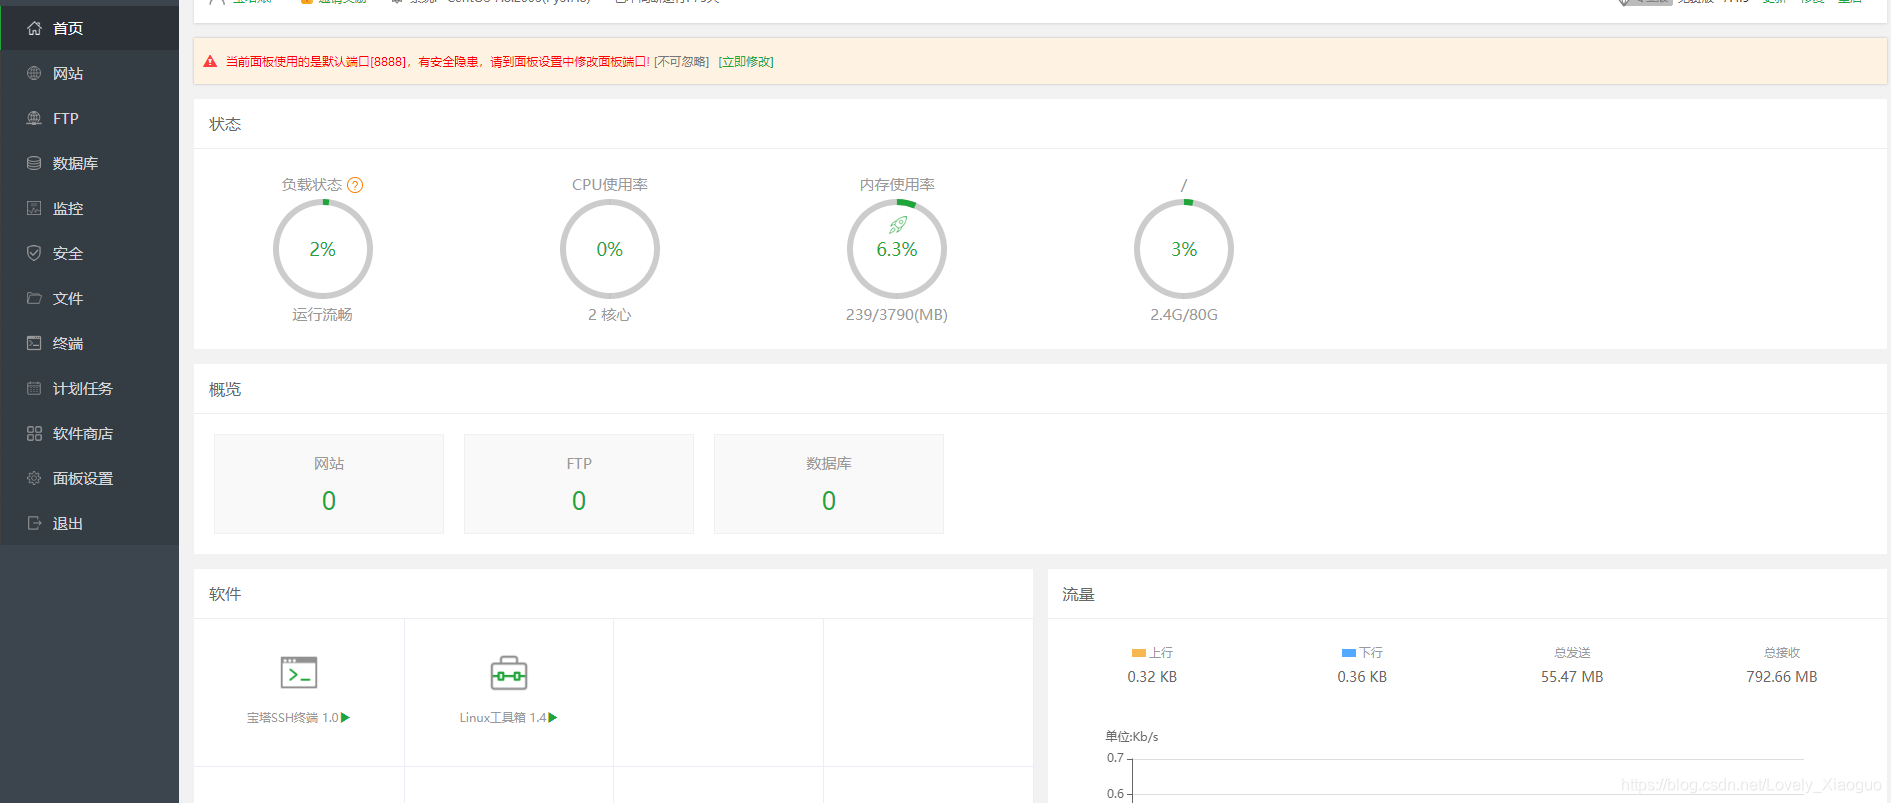Click the 总发送 label
Screen dimensions: 1891x803
1572,653
